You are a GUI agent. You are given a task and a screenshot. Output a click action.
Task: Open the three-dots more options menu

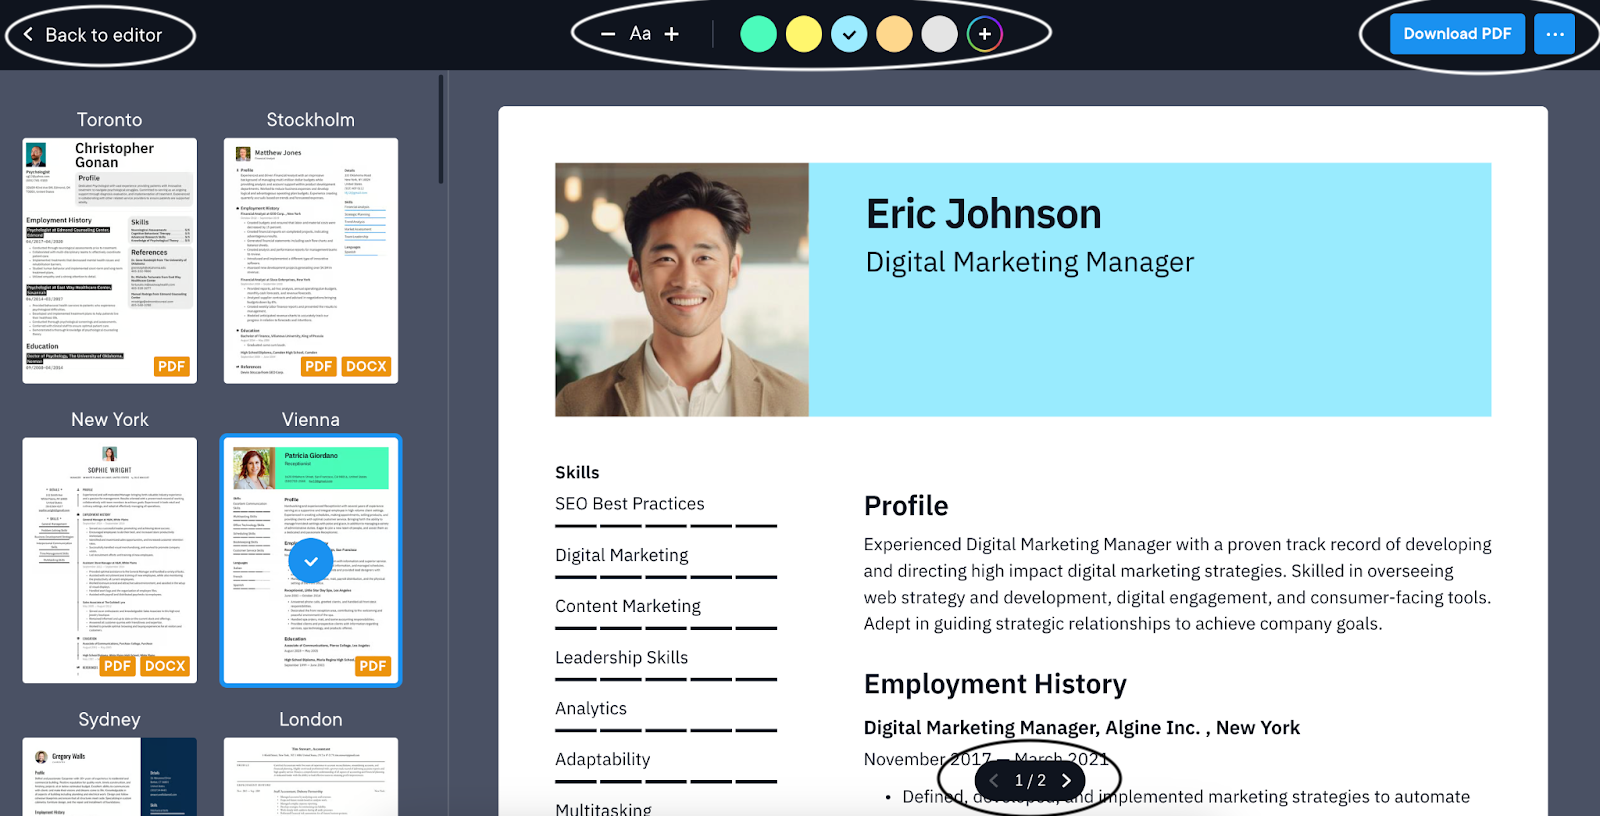tap(1554, 34)
